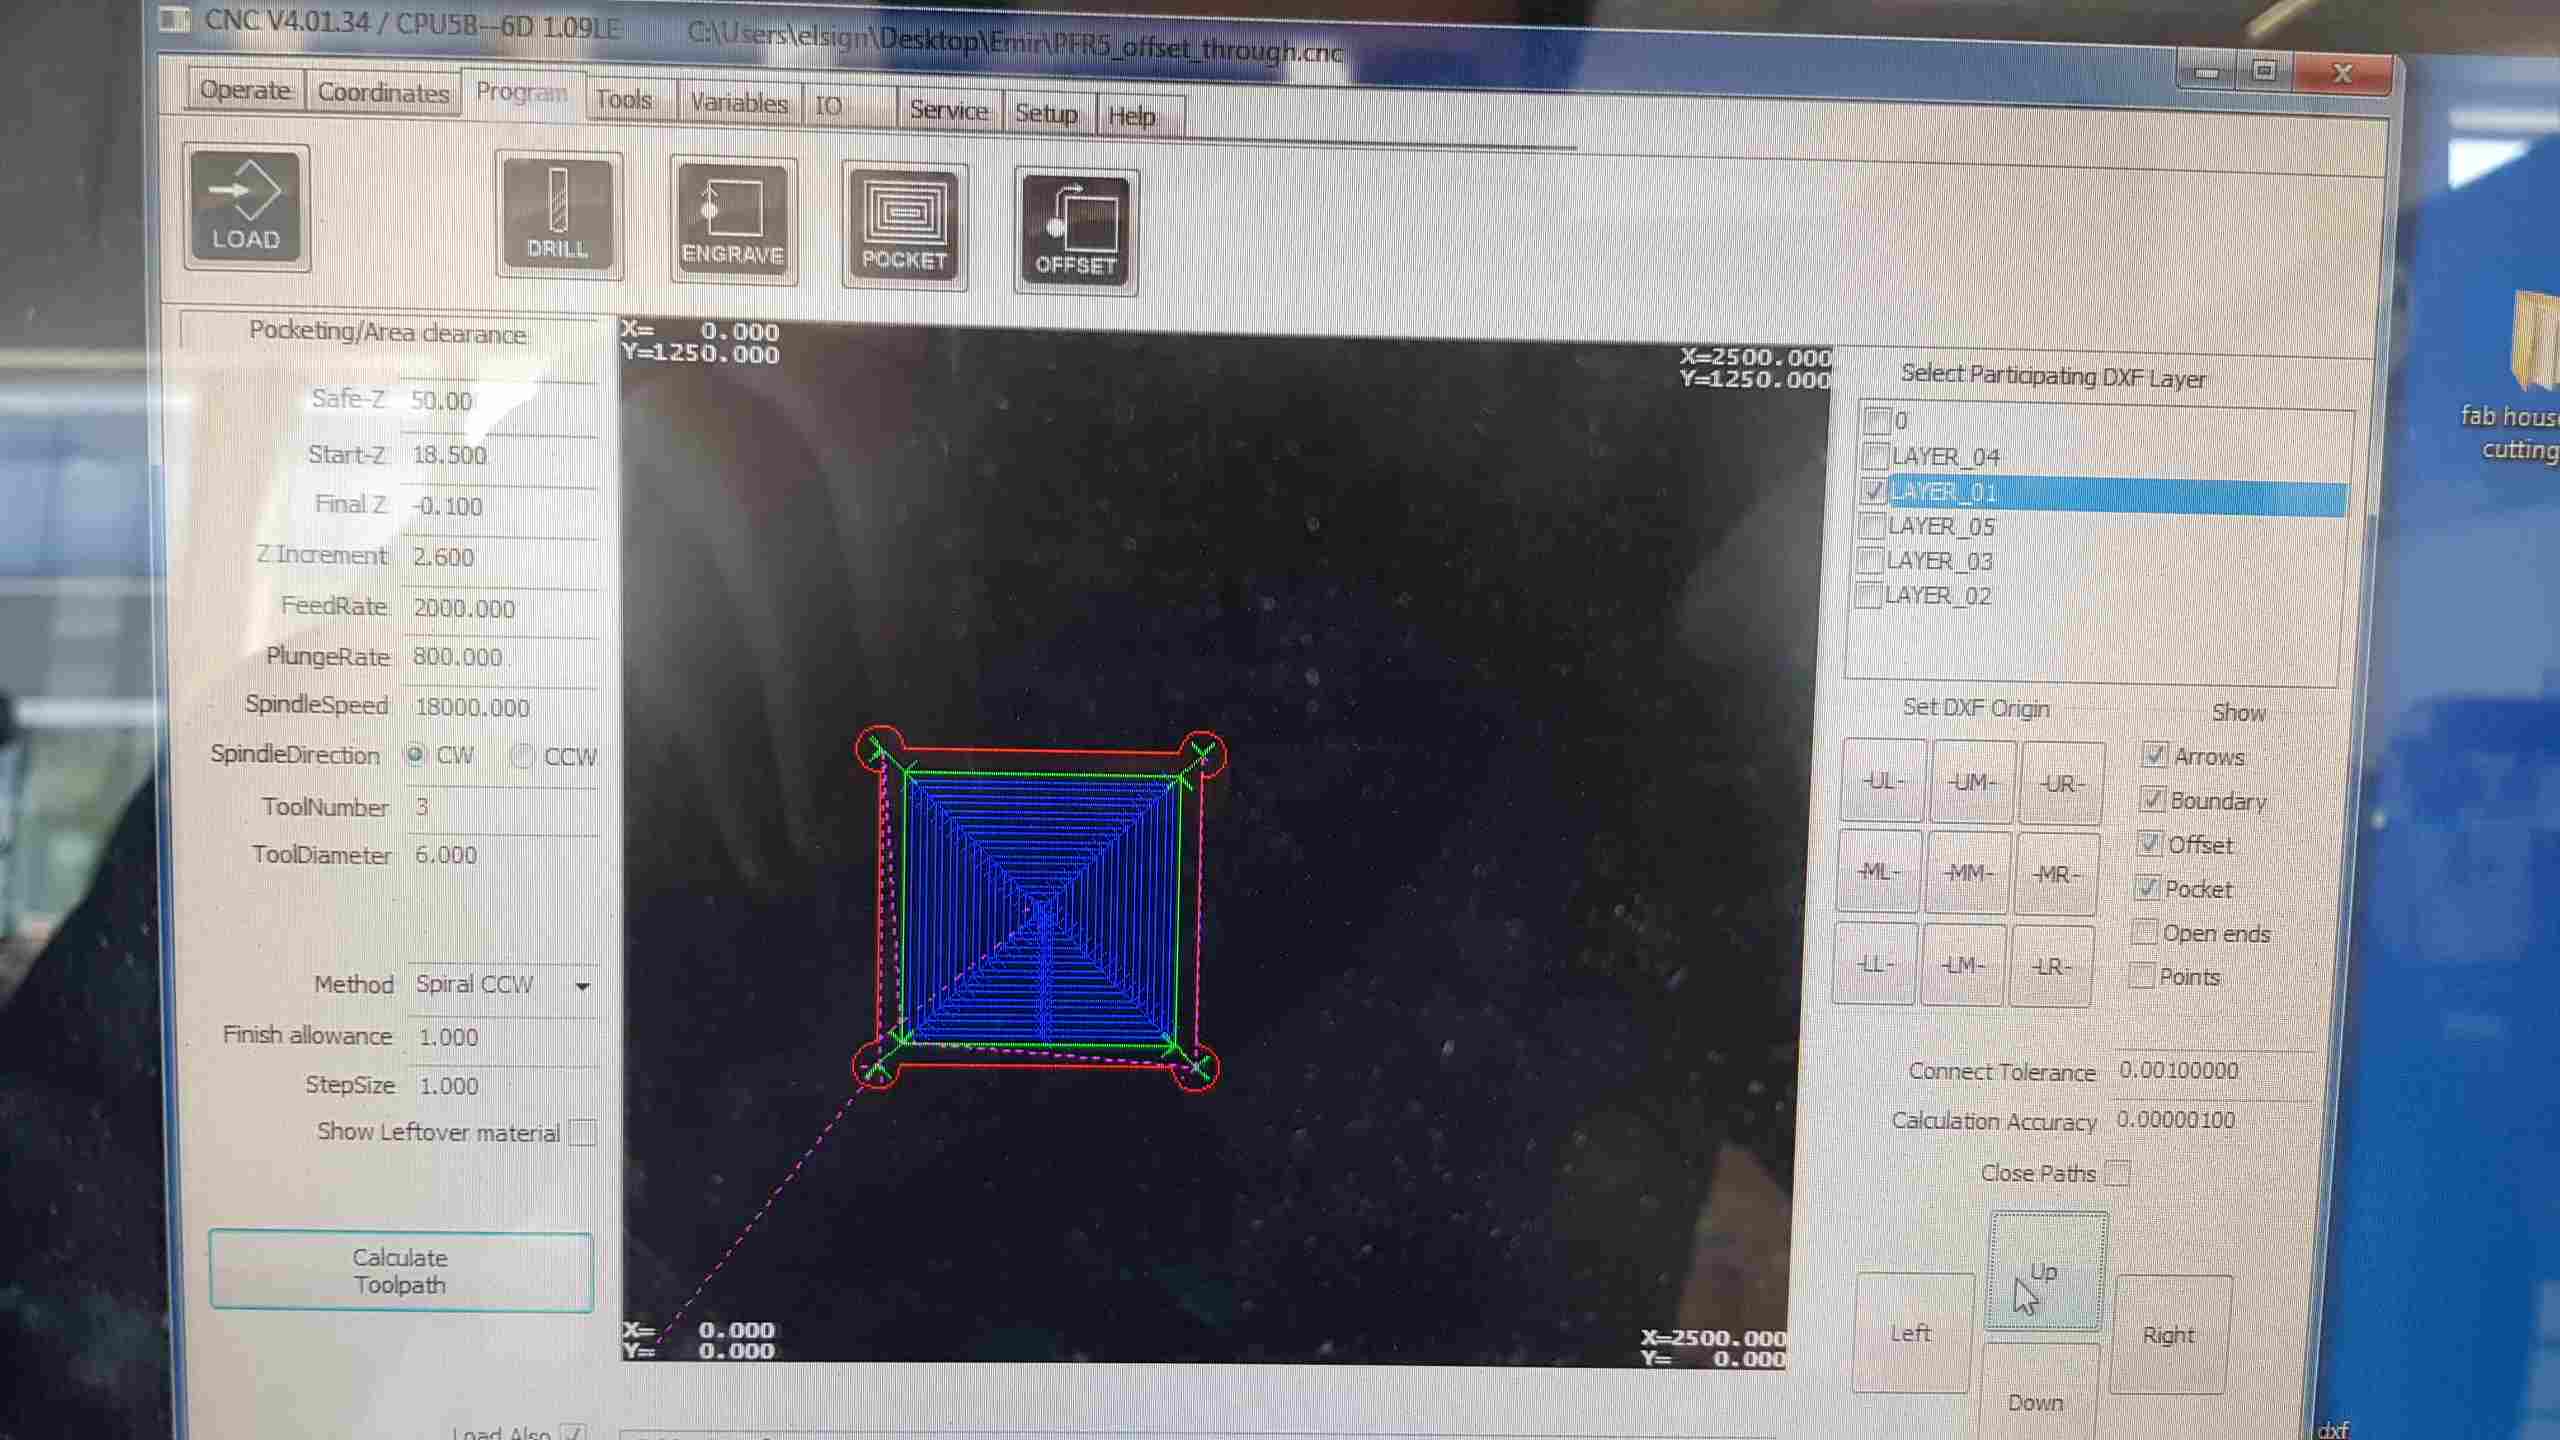Set DXF origin to lower-right (LR)
The width and height of the screenshot is (2560, 1440).
2050,966
